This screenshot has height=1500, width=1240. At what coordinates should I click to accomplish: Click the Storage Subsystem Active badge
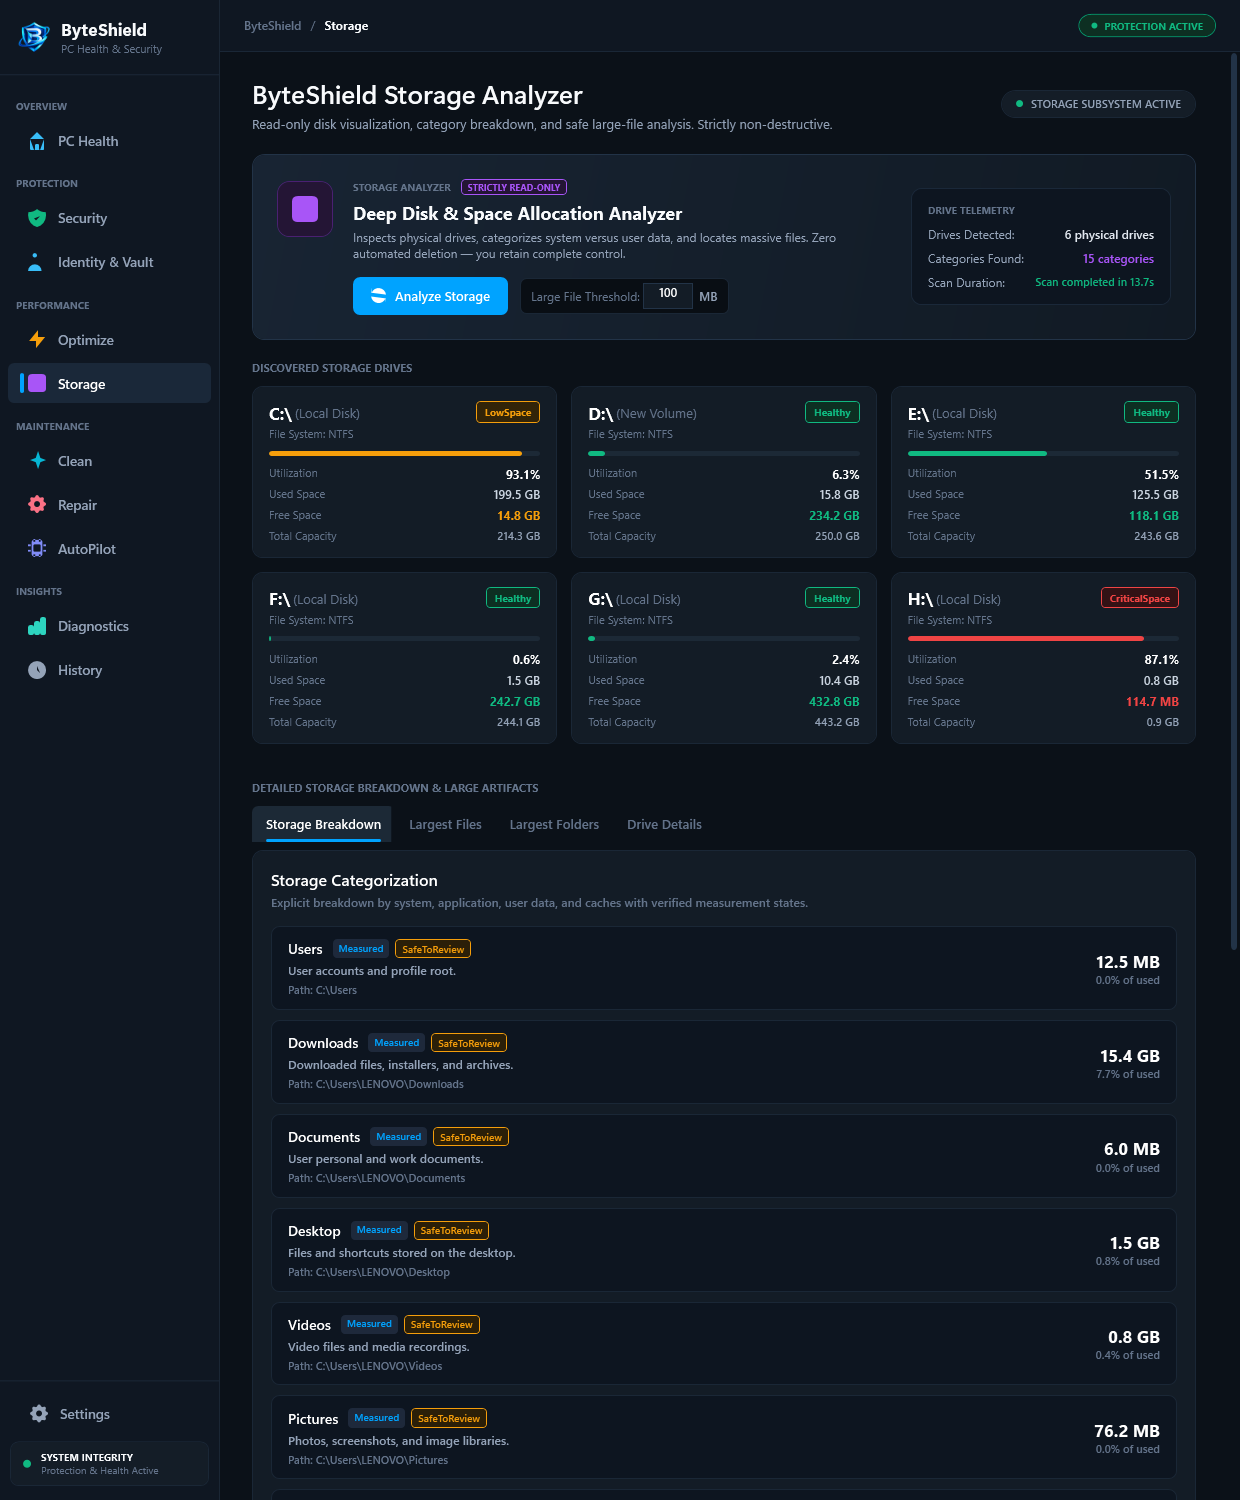pyautogui.click(x=1098, y=104)
